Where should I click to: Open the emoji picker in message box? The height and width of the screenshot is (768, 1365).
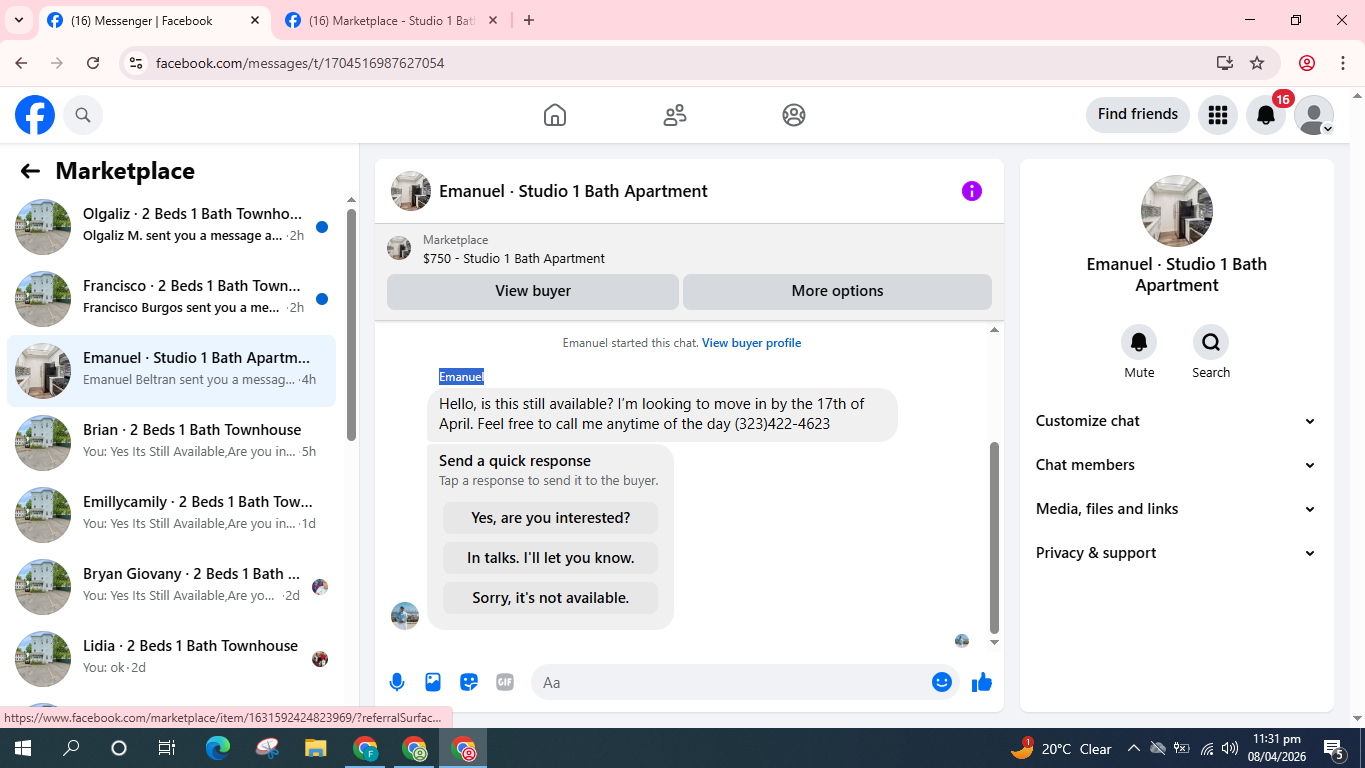point(941,682)
